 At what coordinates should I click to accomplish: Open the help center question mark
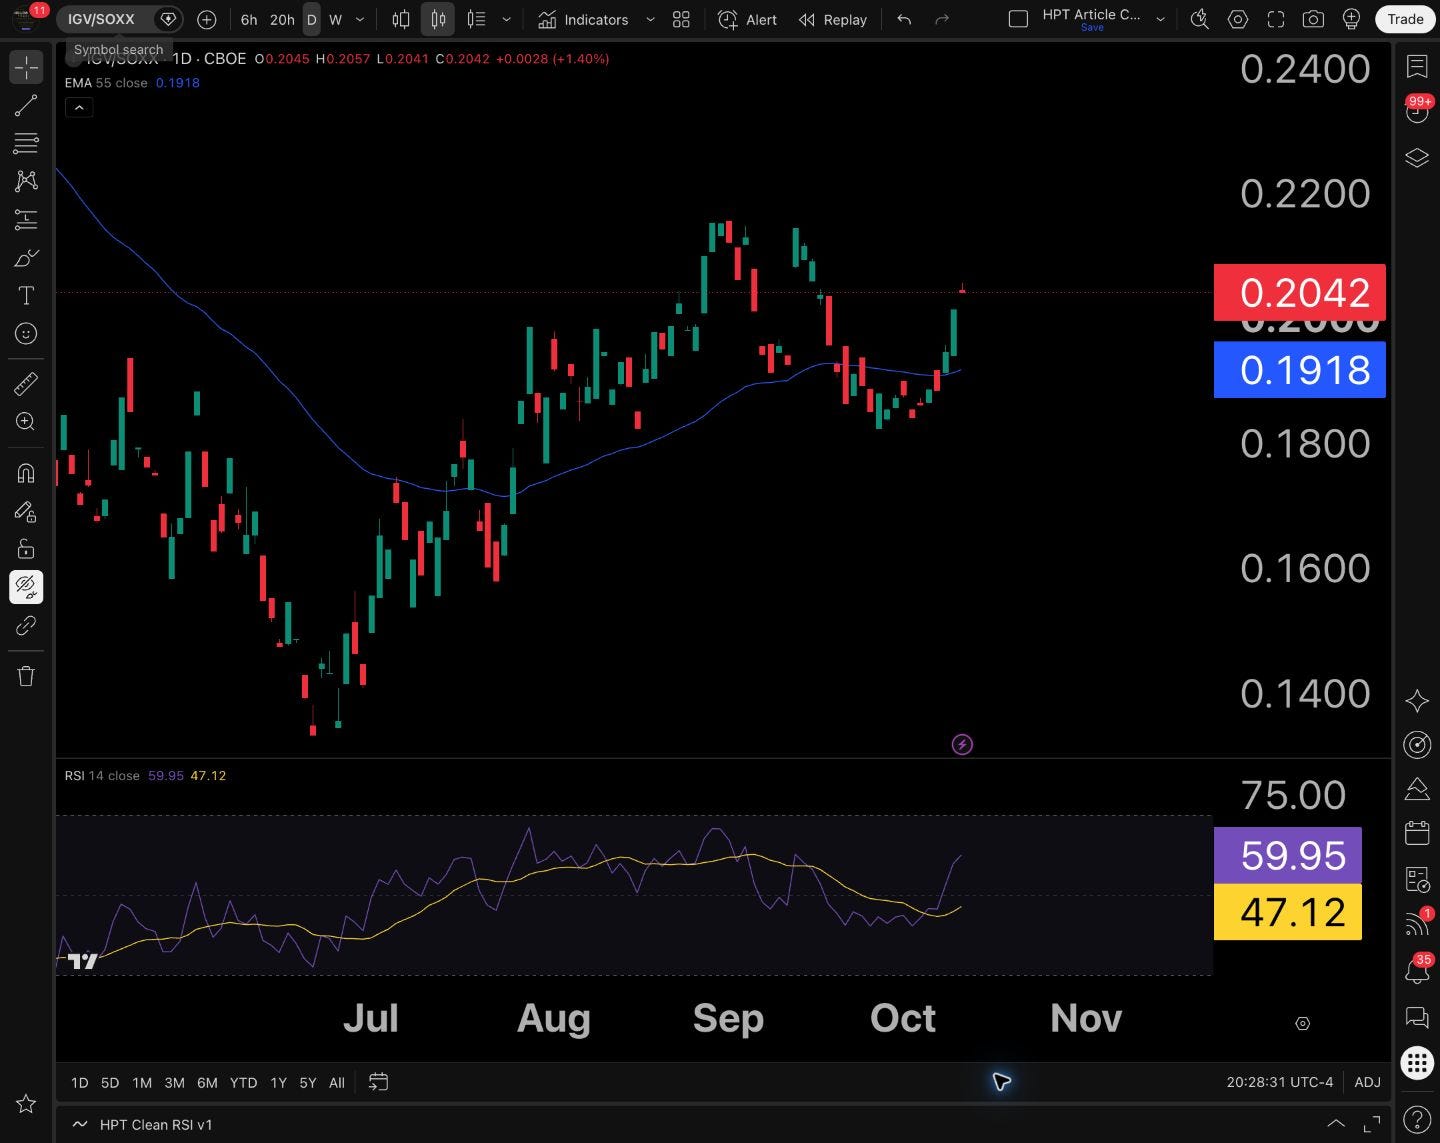point(1417,1119)
